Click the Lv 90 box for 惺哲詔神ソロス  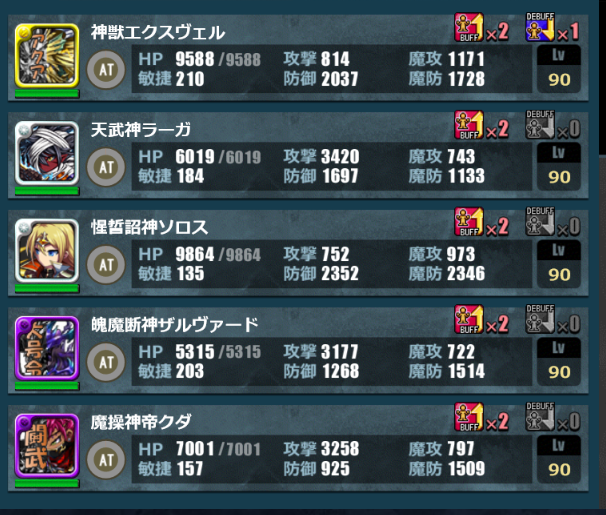(559, 264)
